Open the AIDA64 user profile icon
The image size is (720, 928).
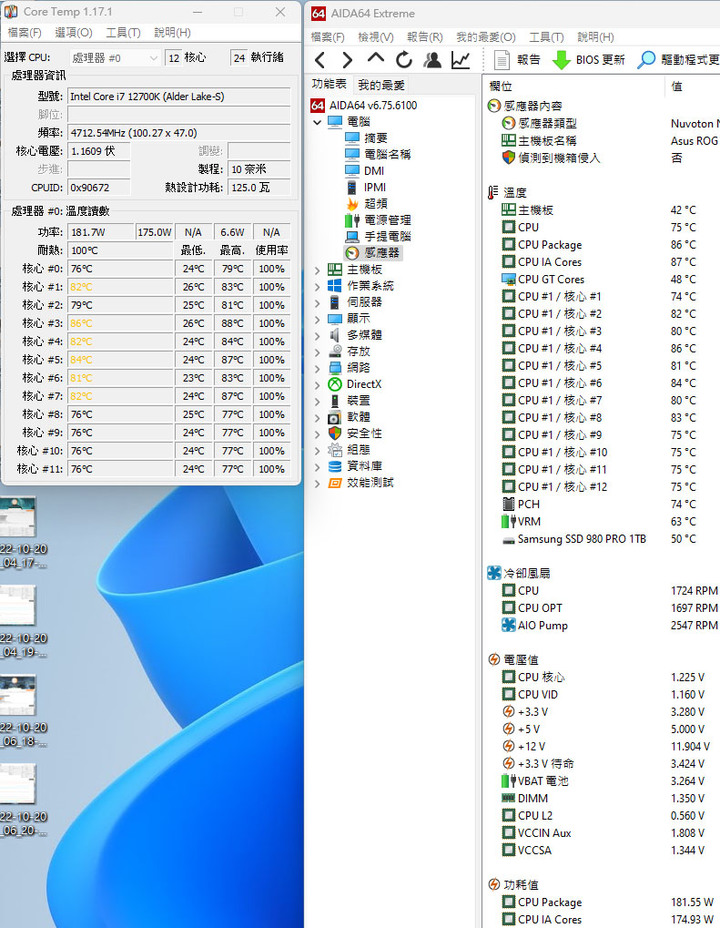(x=432, y=60)
